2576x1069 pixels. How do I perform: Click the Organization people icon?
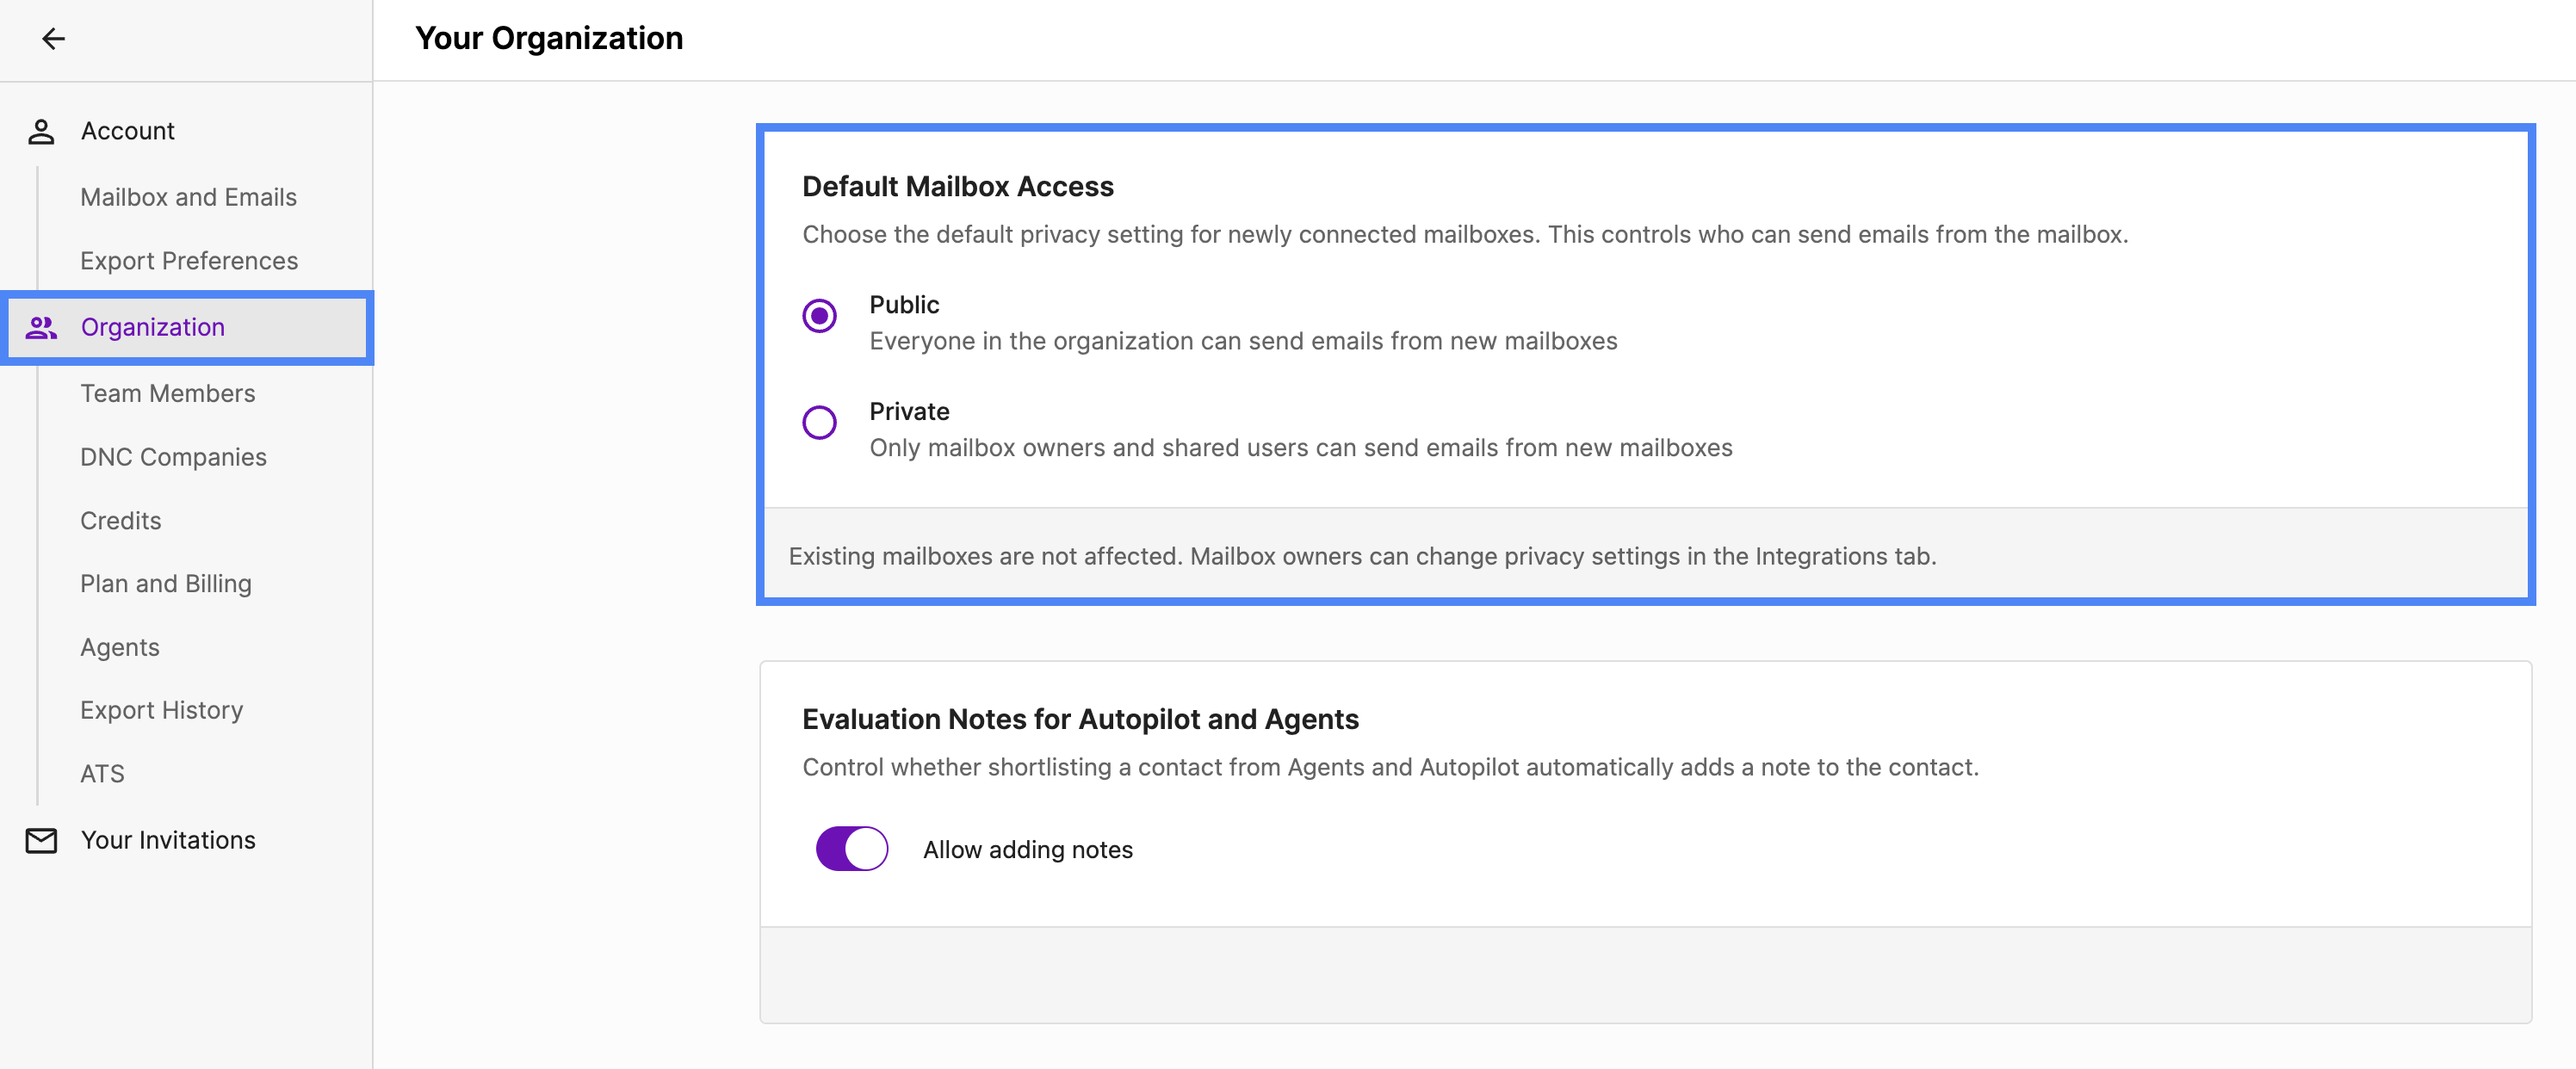tap(41, 327)
